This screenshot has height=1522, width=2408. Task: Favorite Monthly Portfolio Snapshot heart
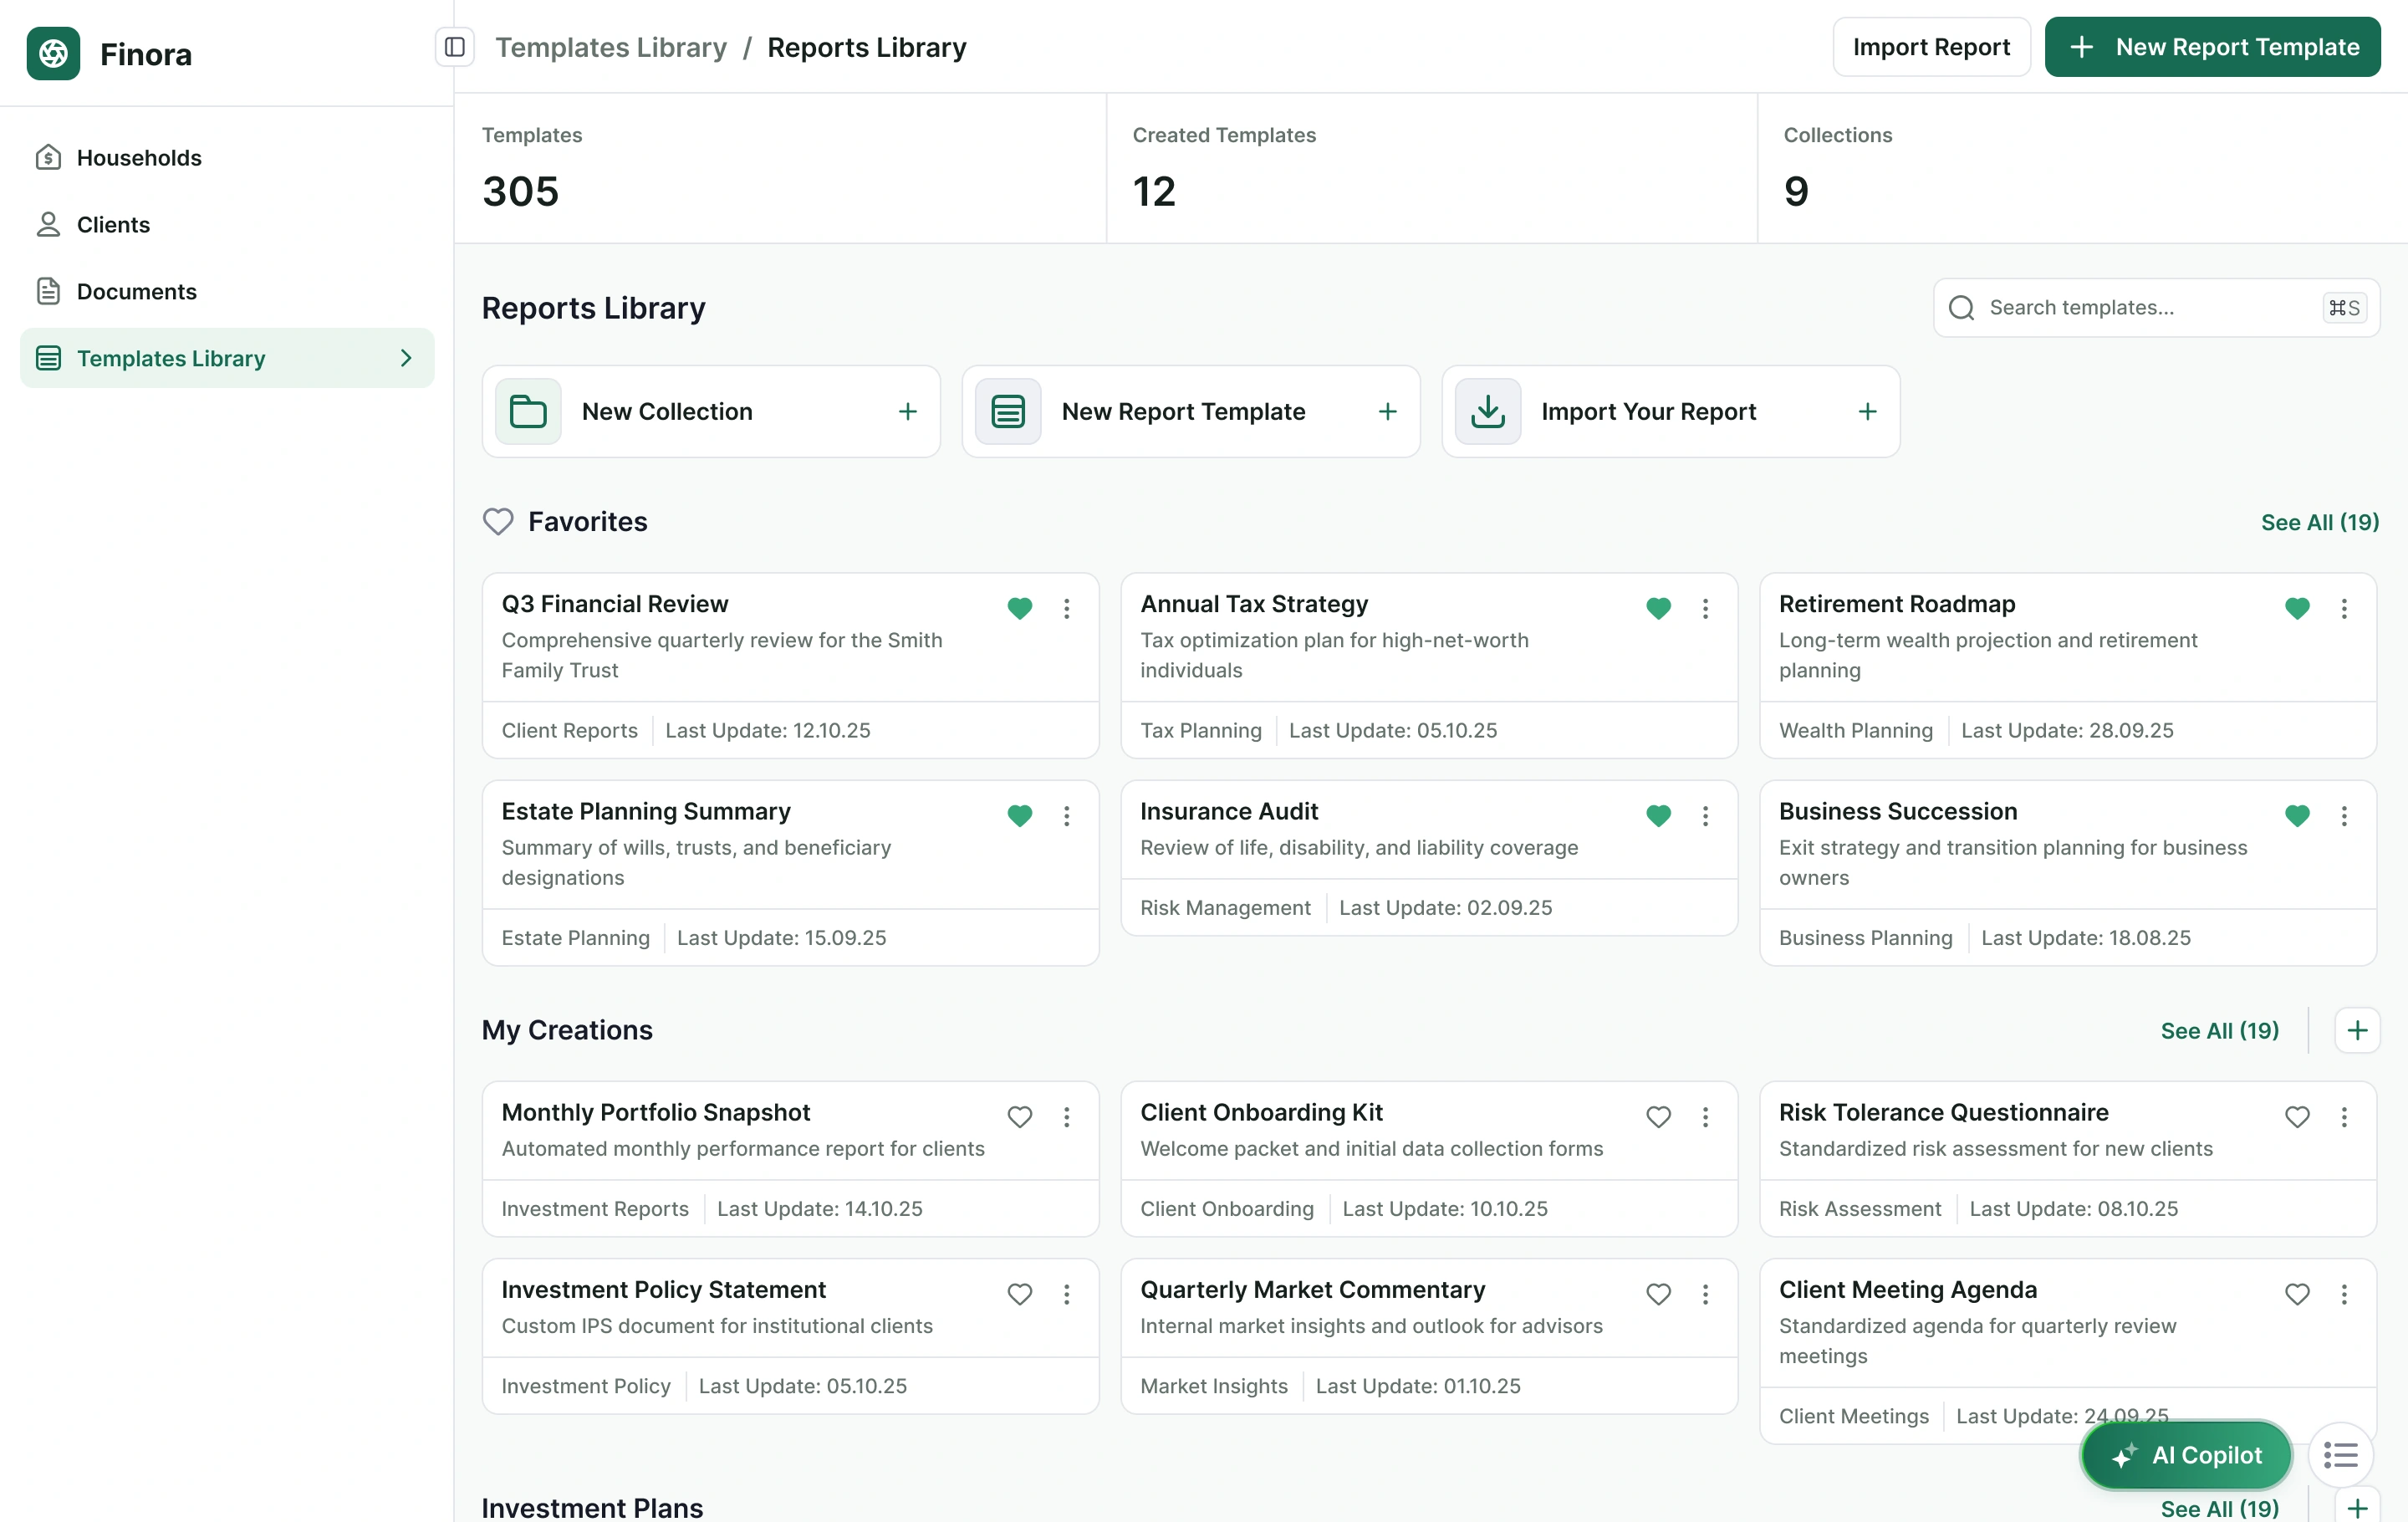tap(1019, 1116)
